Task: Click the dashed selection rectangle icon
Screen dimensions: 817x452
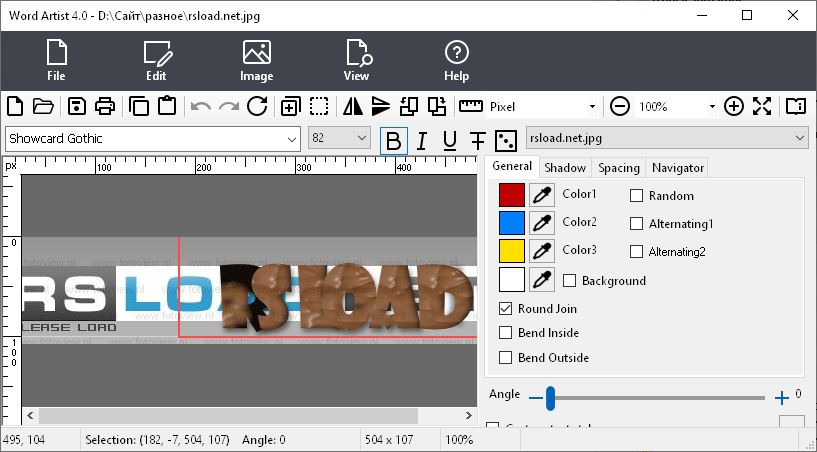Action: click(319, 106)
